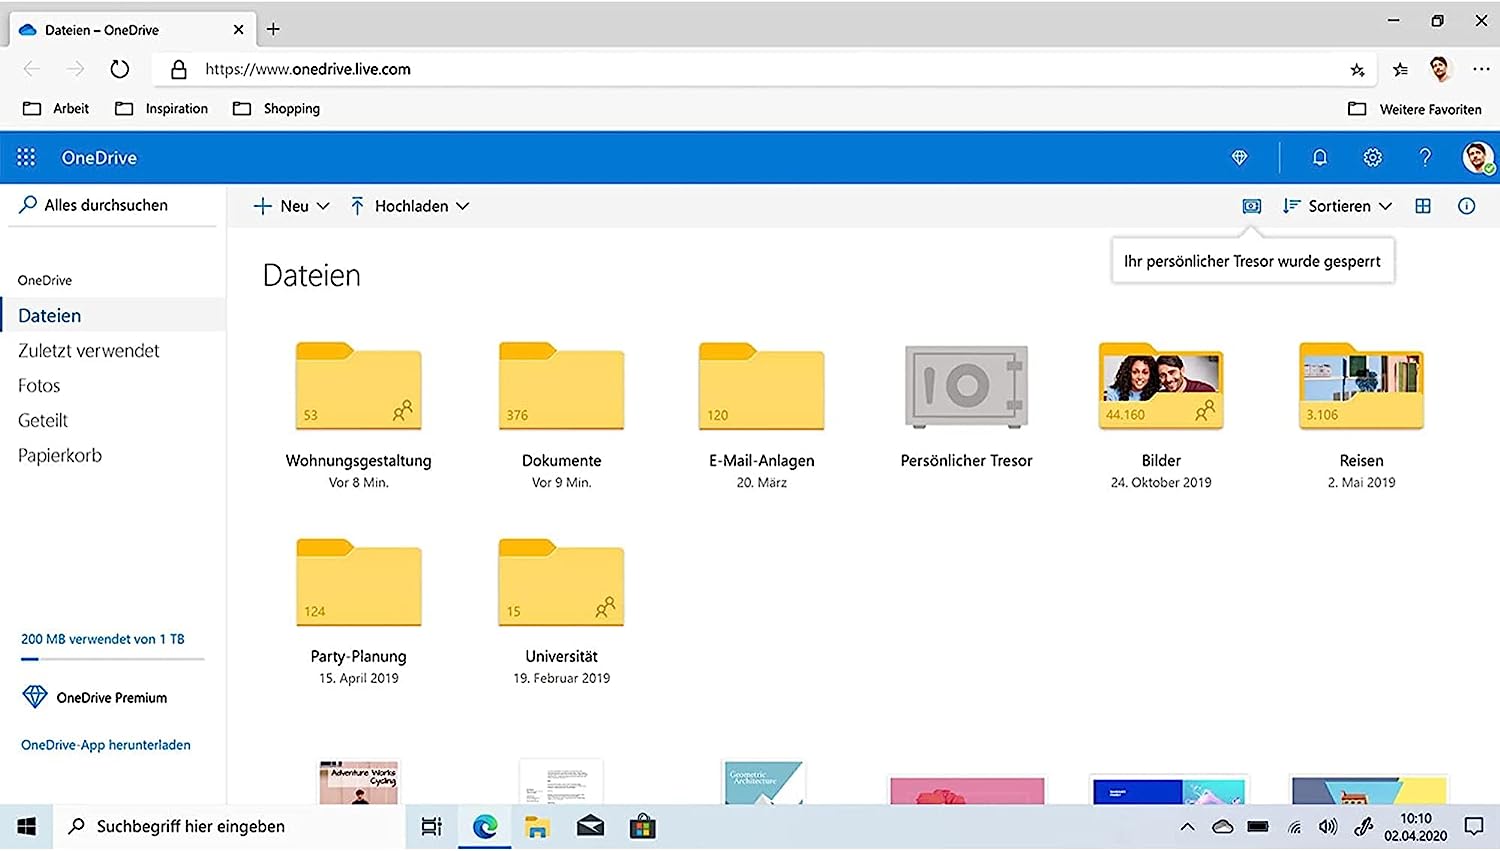The height and width of the screenshot is (851, 1500).
Task: Open notifications bell icon
Action: click(1320, 157)
